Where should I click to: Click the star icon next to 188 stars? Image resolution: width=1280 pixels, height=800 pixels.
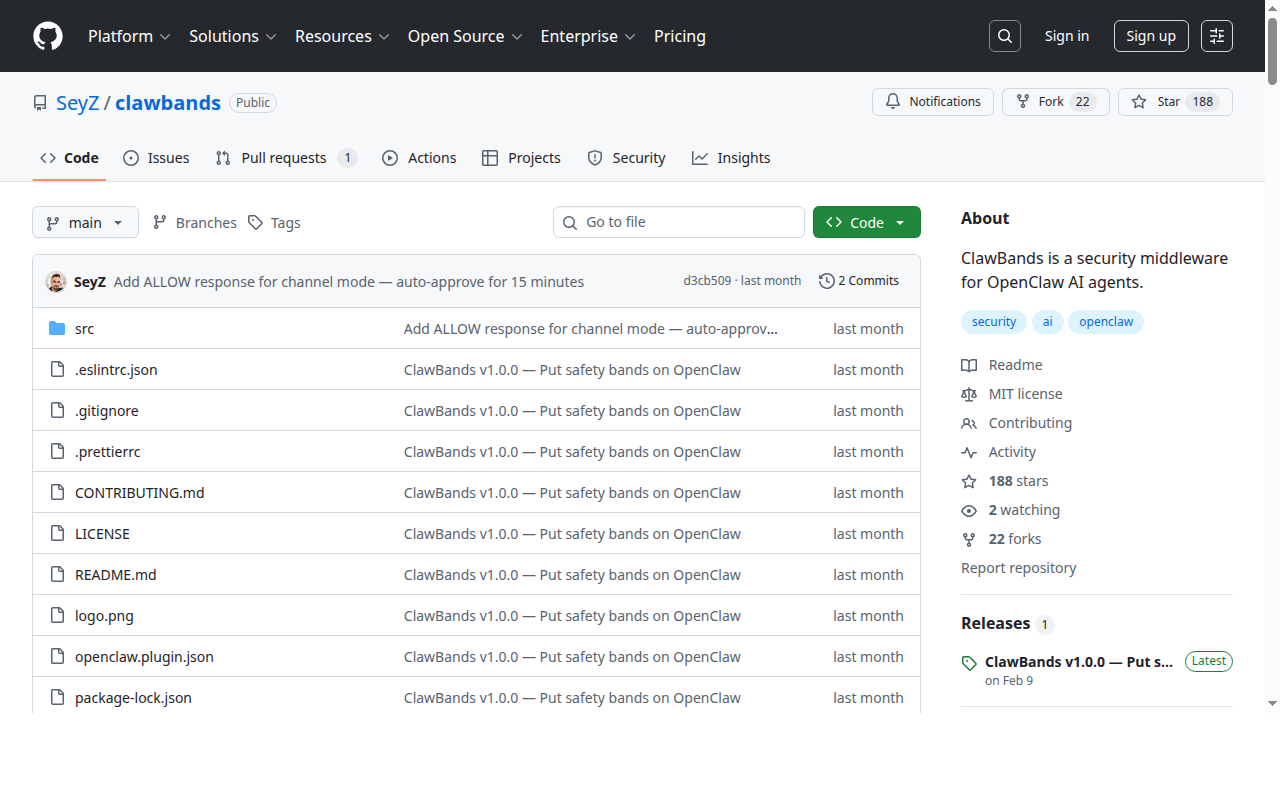click(x=969, y=482)
